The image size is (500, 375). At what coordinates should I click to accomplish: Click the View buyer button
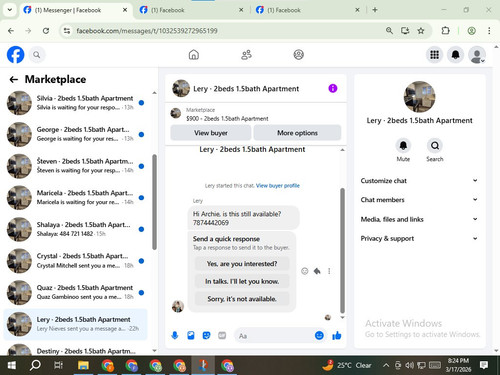[211, 133]
